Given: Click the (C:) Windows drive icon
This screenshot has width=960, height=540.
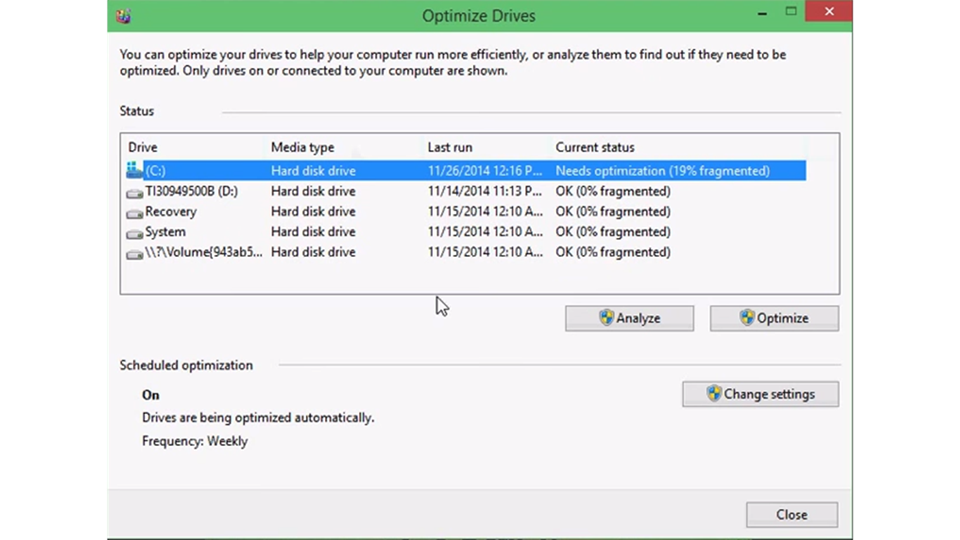Looking at the screenshot, I should click(135, 171).
